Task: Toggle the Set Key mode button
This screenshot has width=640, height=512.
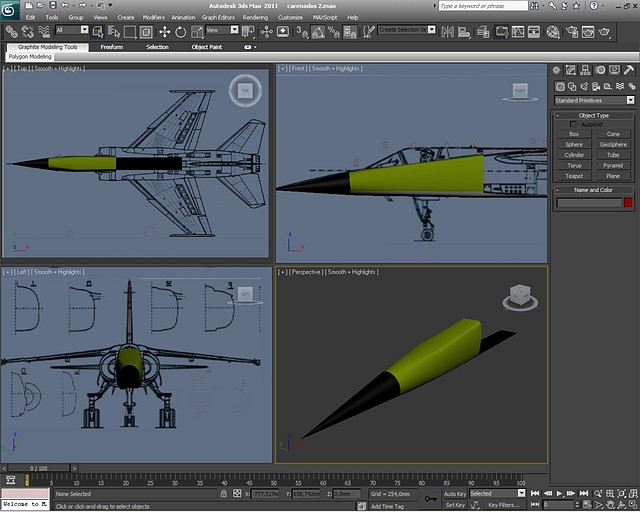Action: coord(455,505)
